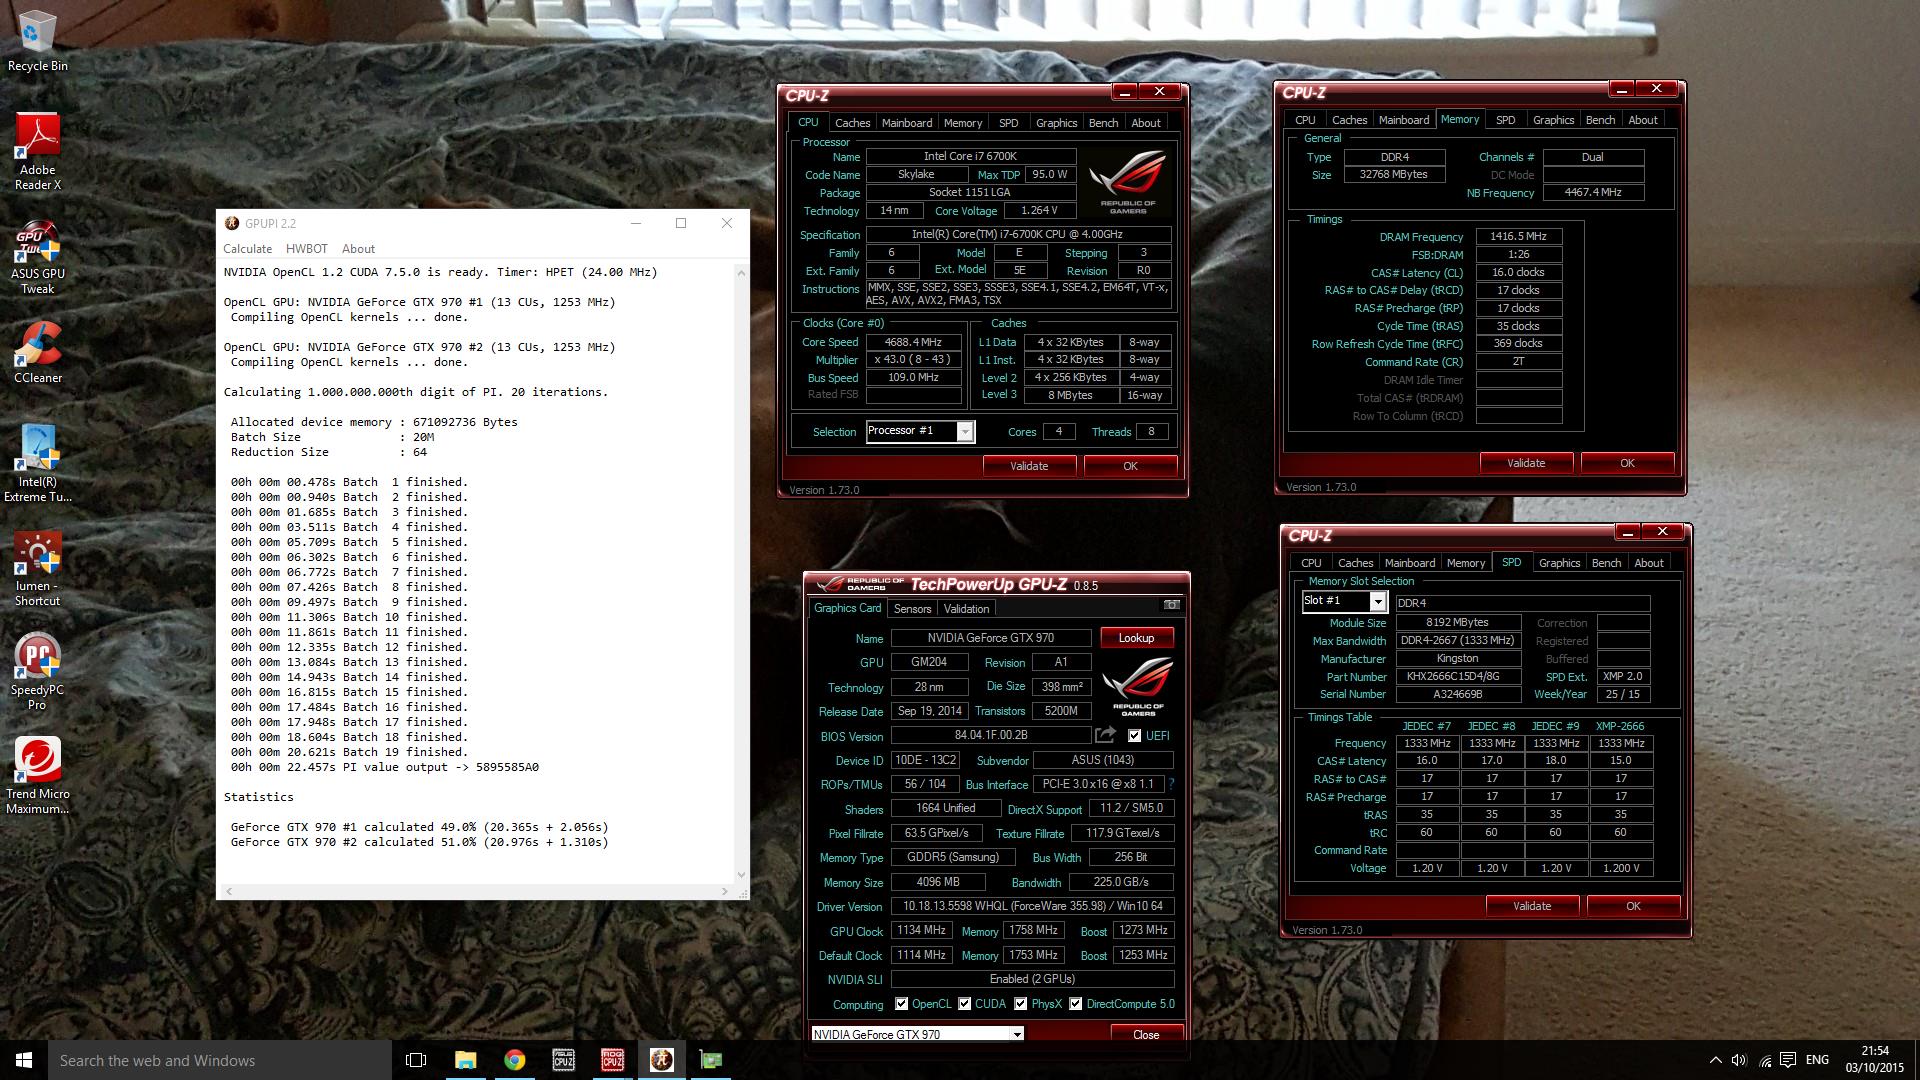Toggle the PhysX checkbox in GPU-Z

tap(1021, 1004)
